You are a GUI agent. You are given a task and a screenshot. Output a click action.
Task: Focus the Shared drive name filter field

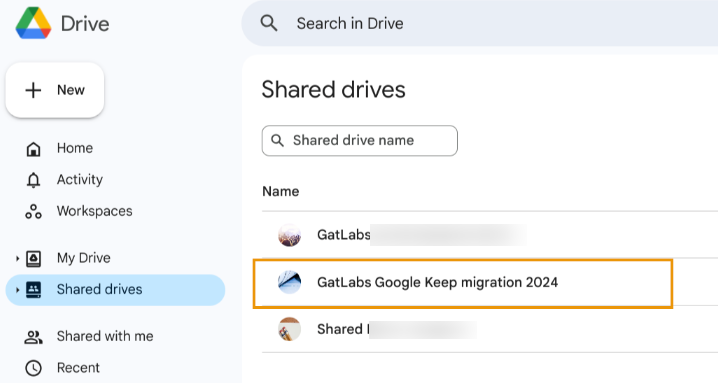[359, 141]
